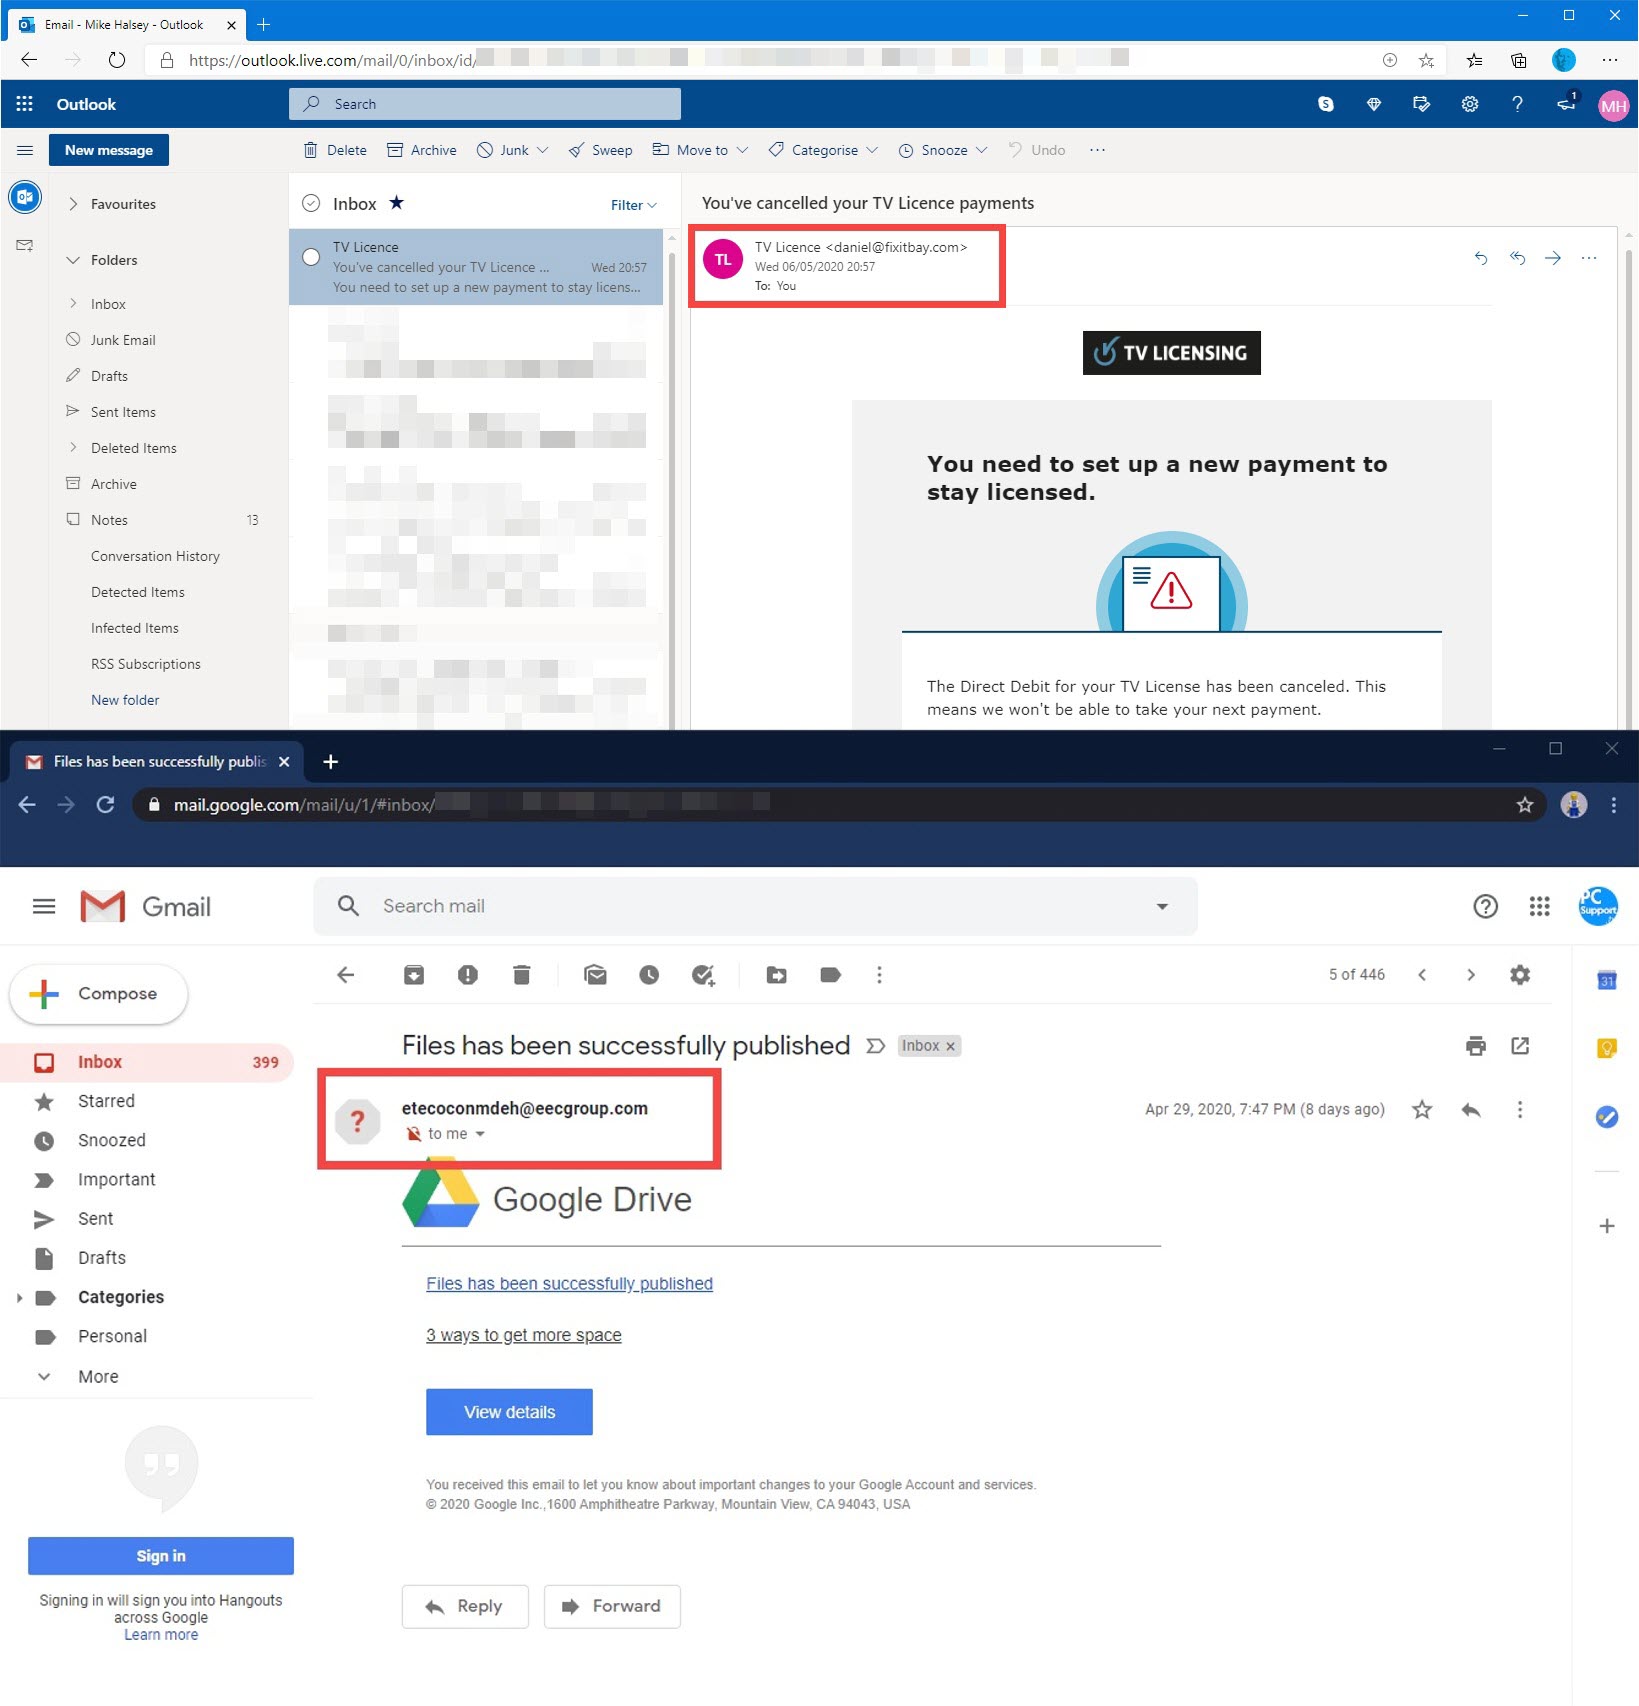Toggle Outlook navigation pane hamburger
The width and height of the screenshot is (1639, 1706).
(25, 151)
